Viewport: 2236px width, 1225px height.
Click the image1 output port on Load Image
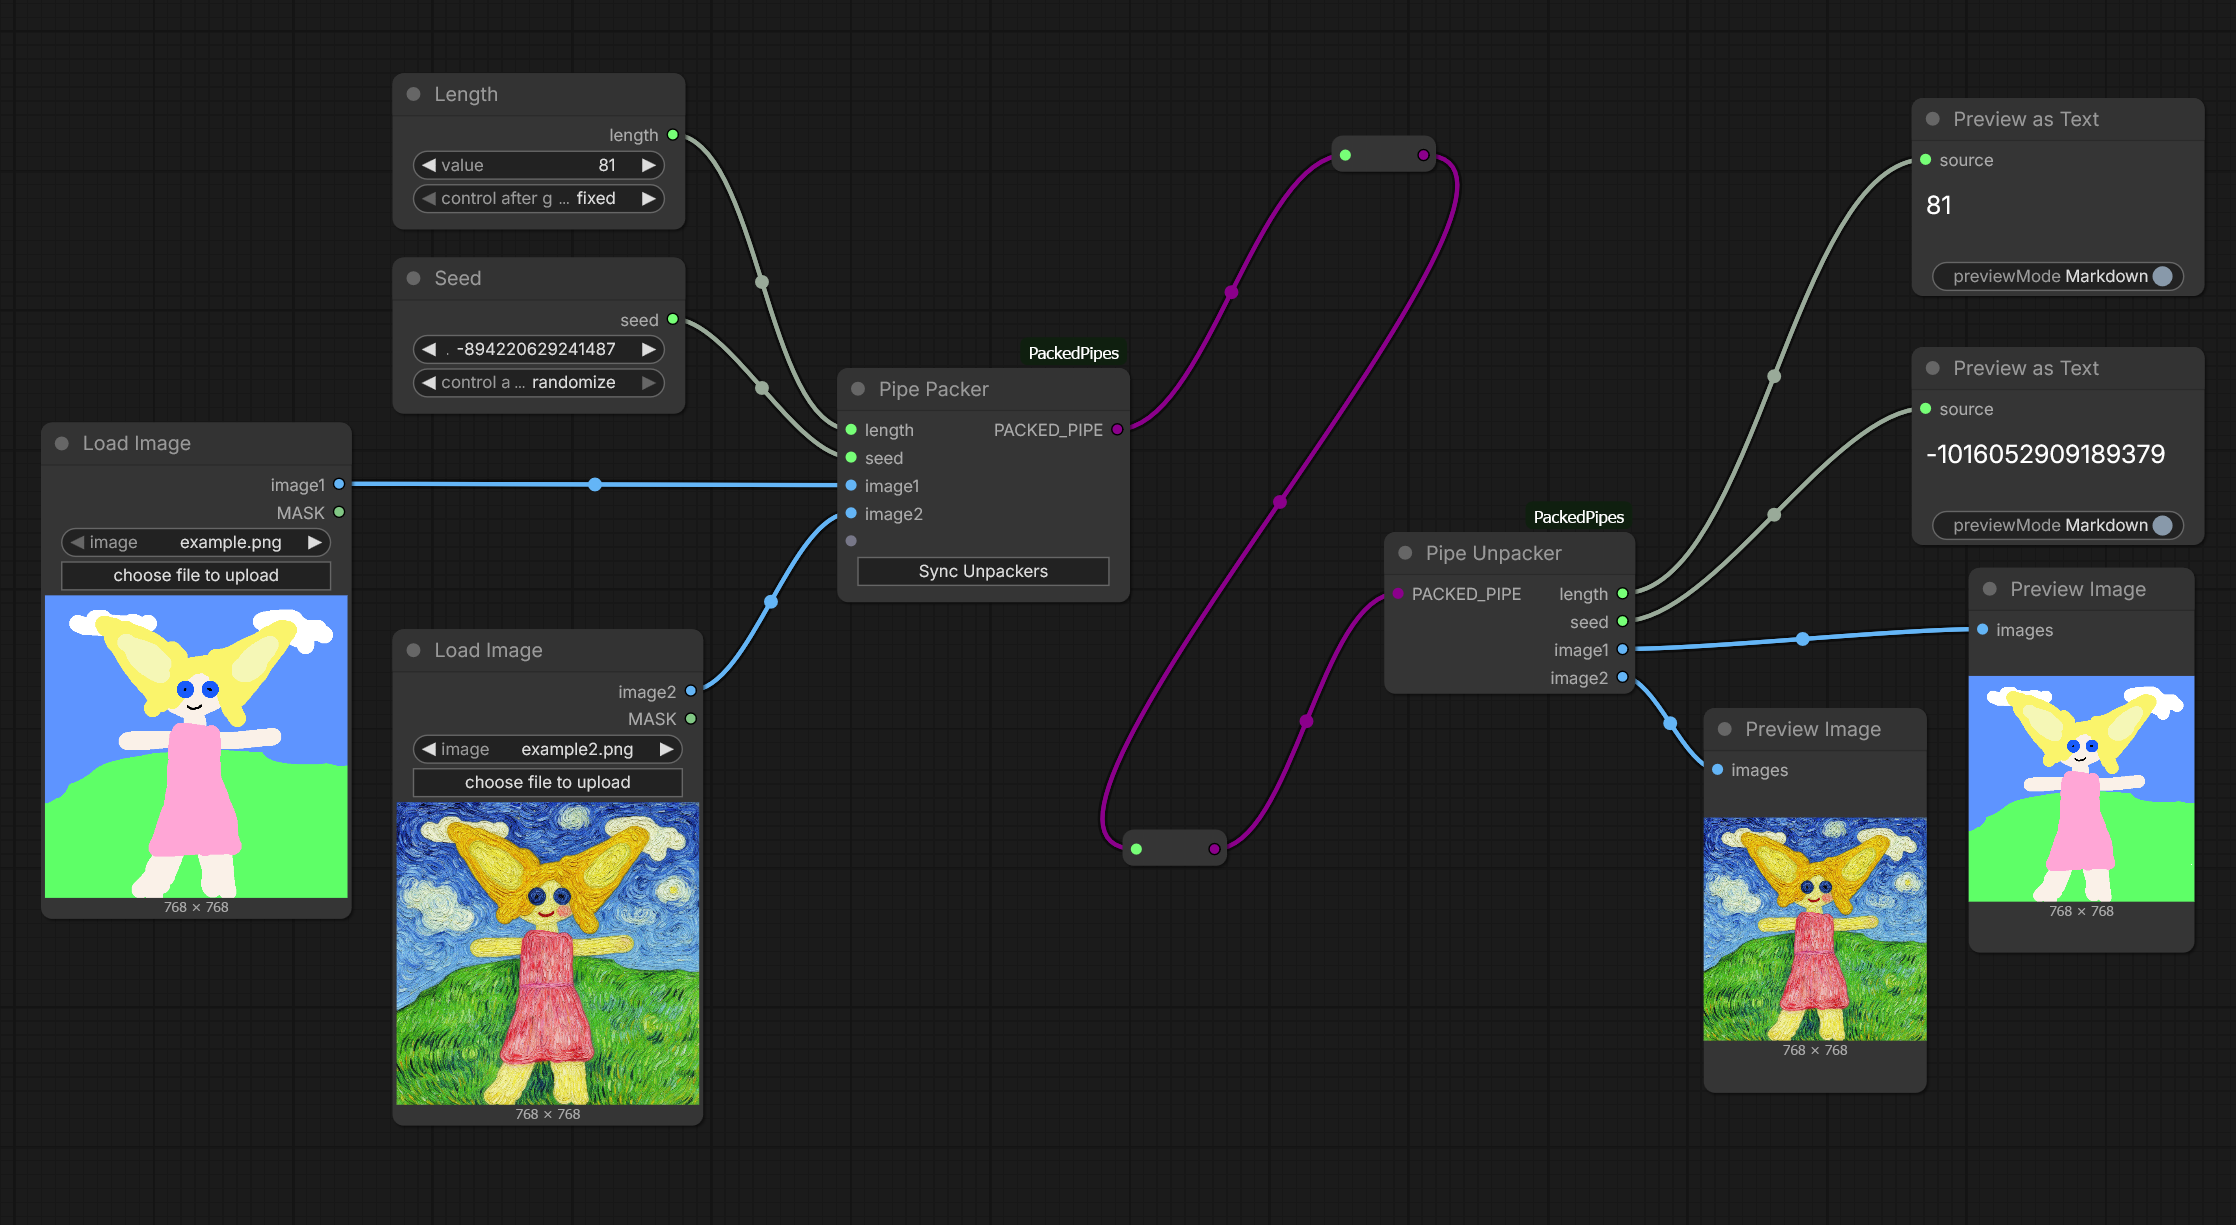coord(339,484)
